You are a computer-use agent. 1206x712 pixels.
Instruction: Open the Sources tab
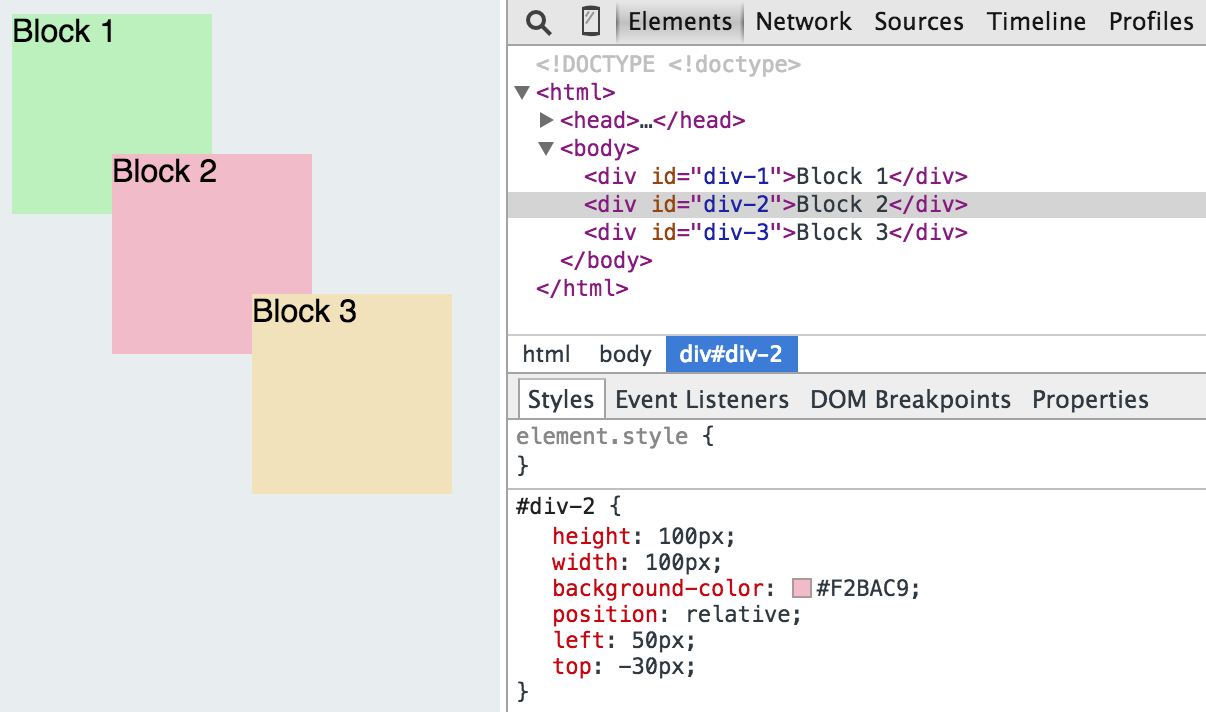pyautogui.click(x=919, y=22)
